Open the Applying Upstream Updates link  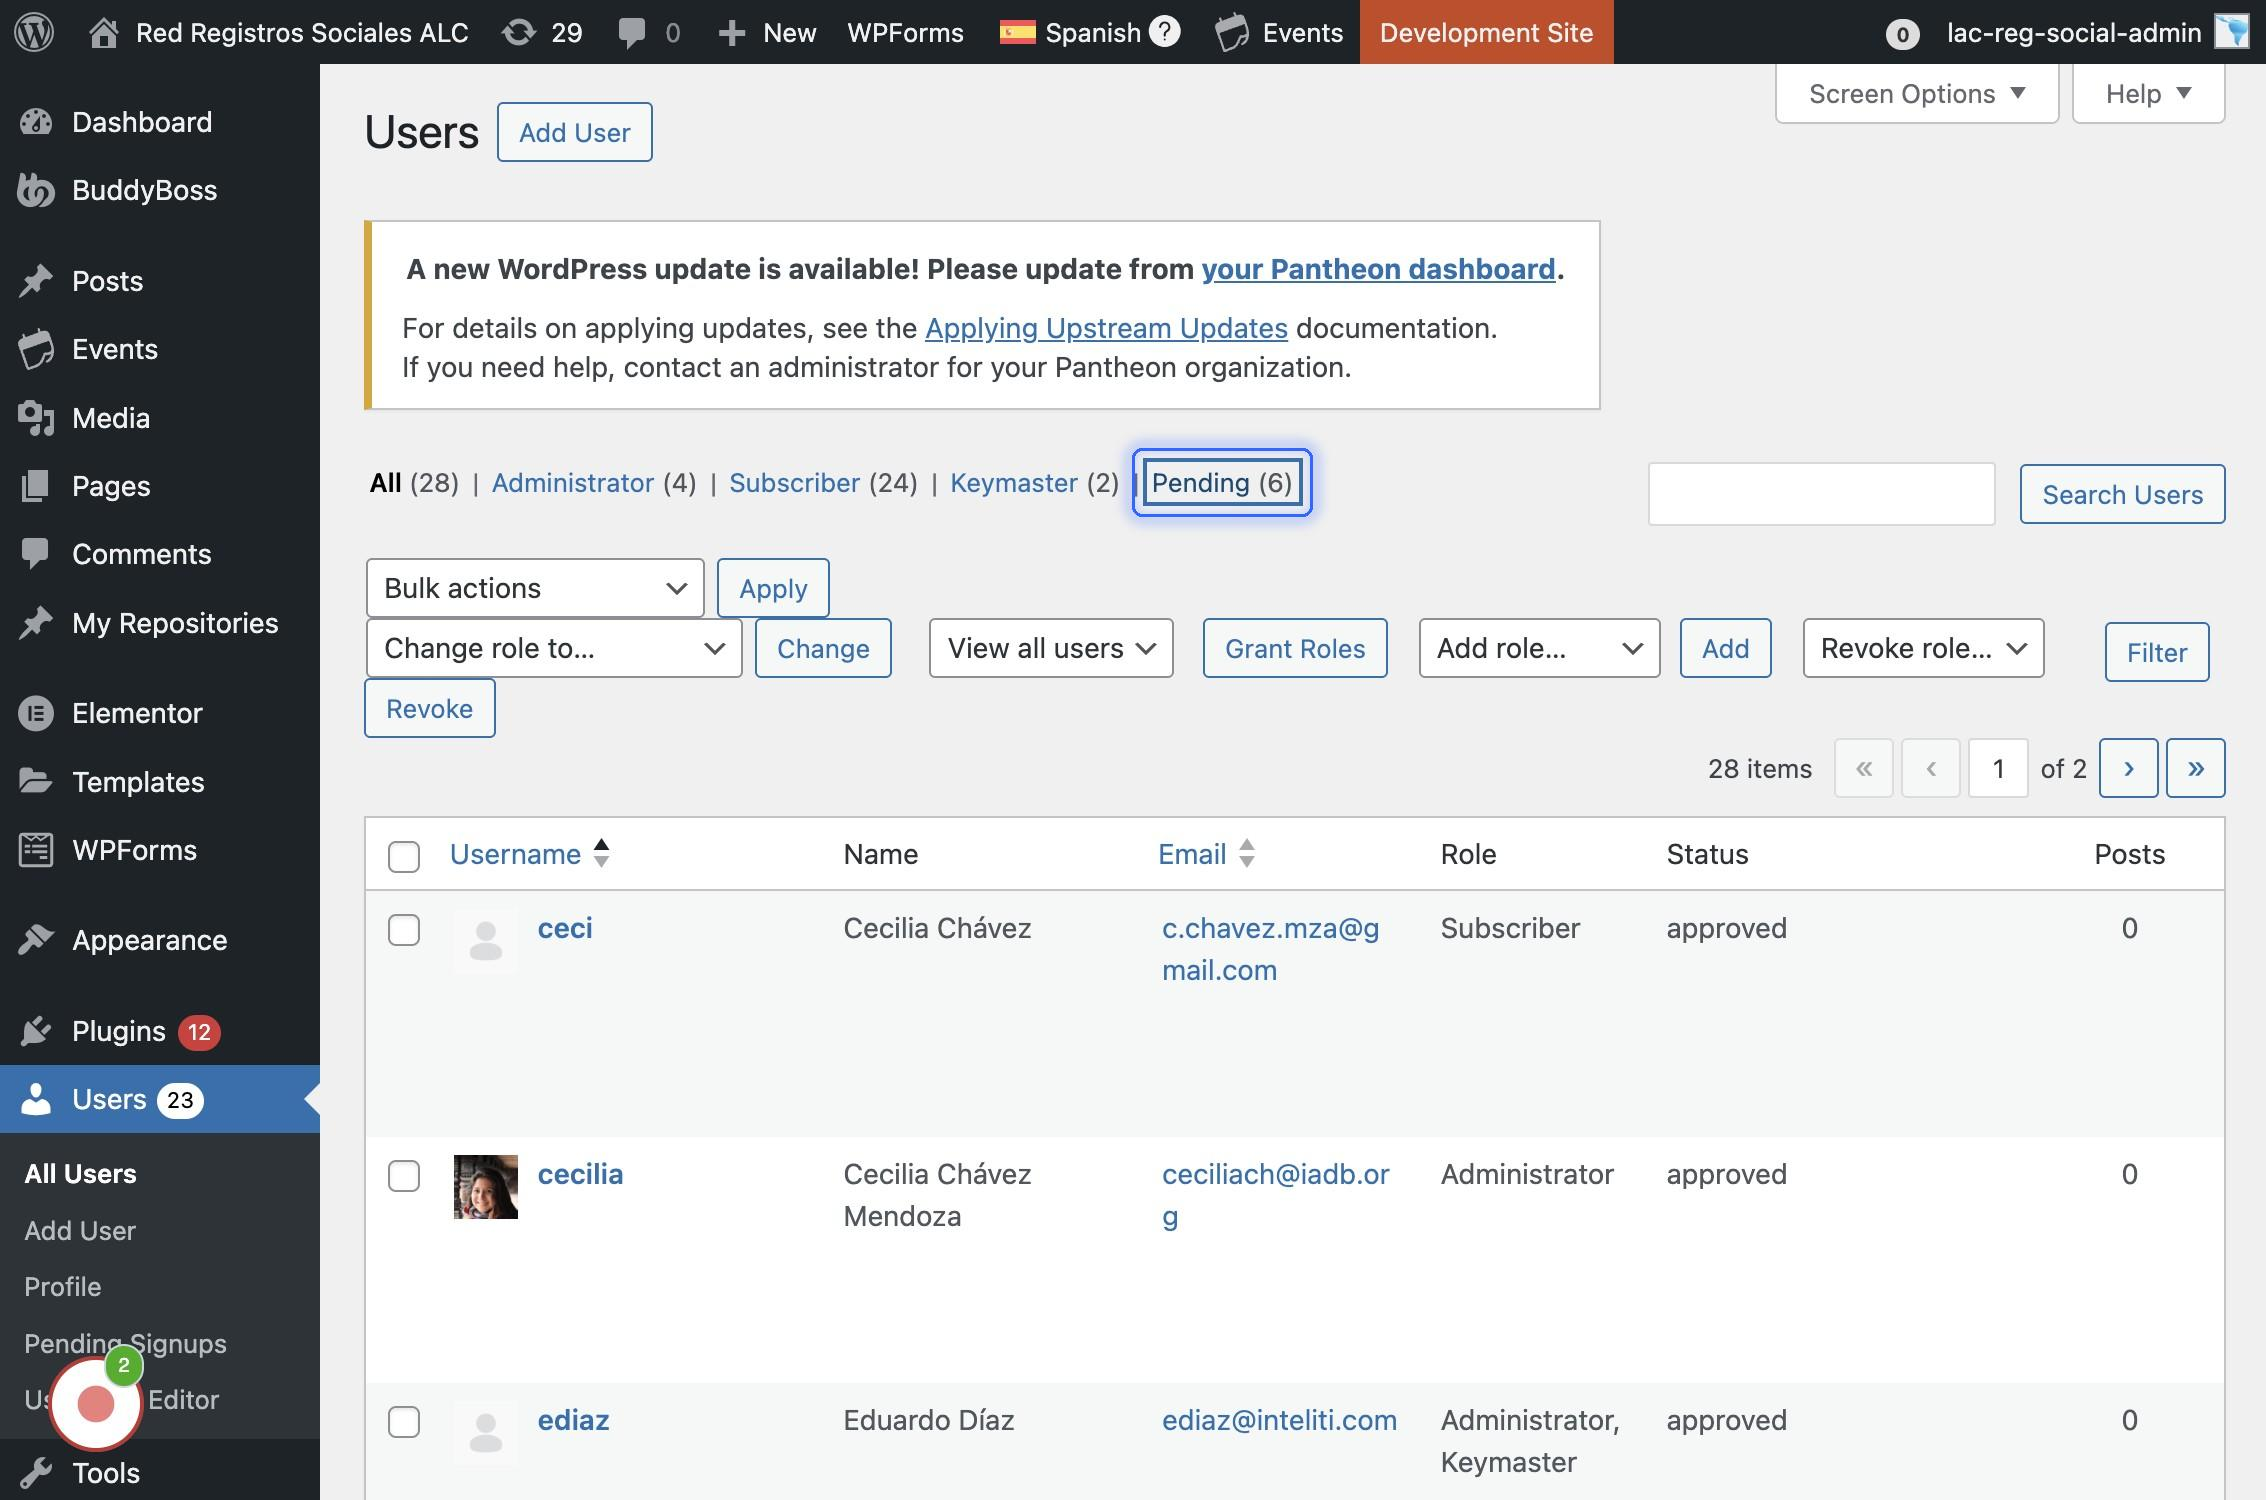coord(1105,328)
